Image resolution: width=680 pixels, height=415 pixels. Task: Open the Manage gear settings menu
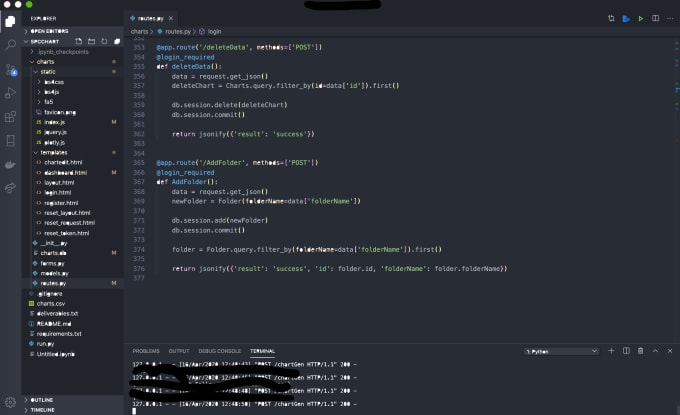pos(10,402)
